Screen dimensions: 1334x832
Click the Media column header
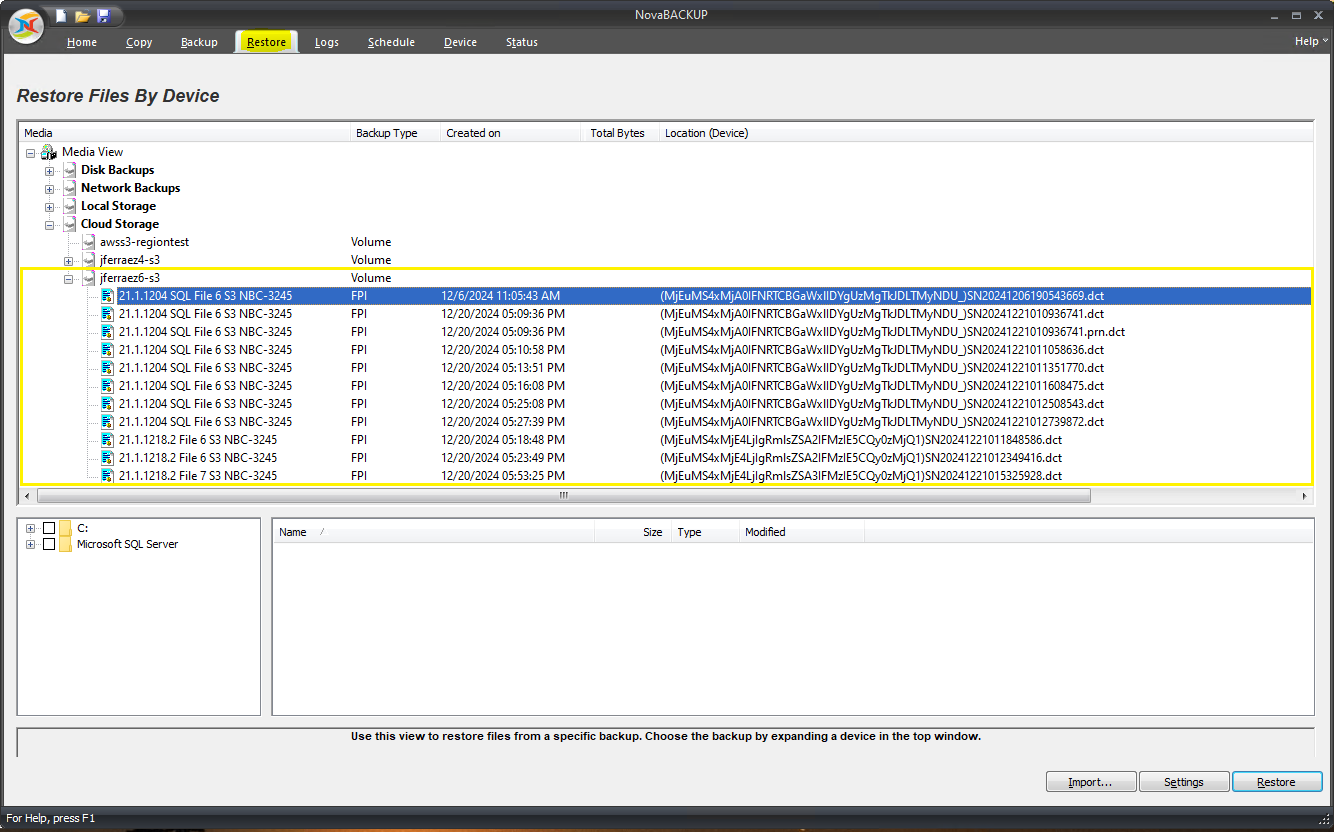(x=185, y=133)
